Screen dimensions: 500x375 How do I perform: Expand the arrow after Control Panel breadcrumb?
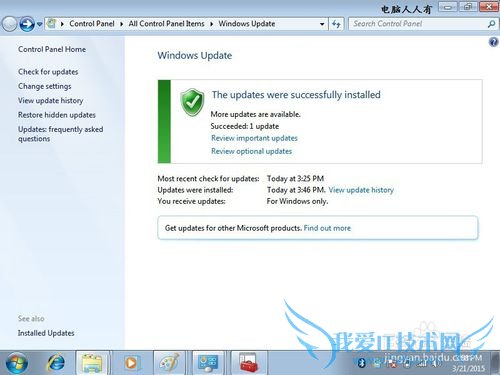click(121, 24)
